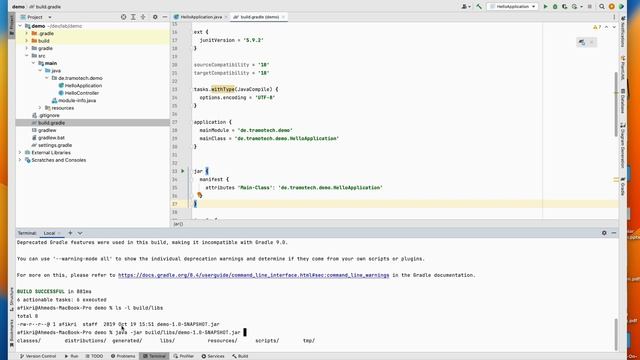Click Expand All icon in Project panel
640x360 pixels.
[x=133, y=17]
